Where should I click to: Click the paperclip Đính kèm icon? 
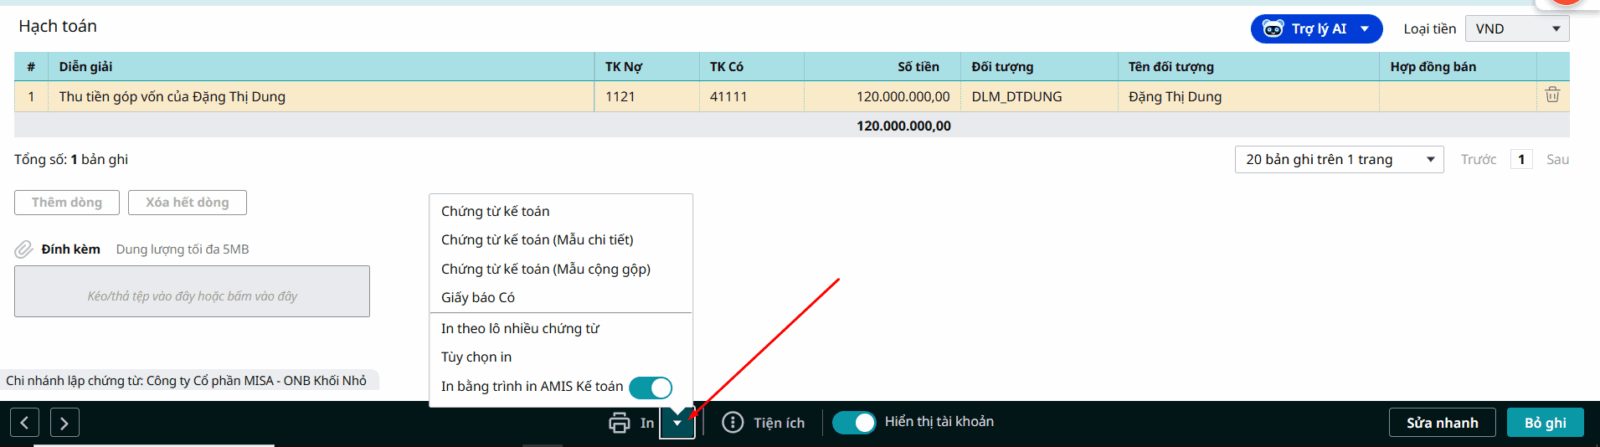(x=24, y=249)
